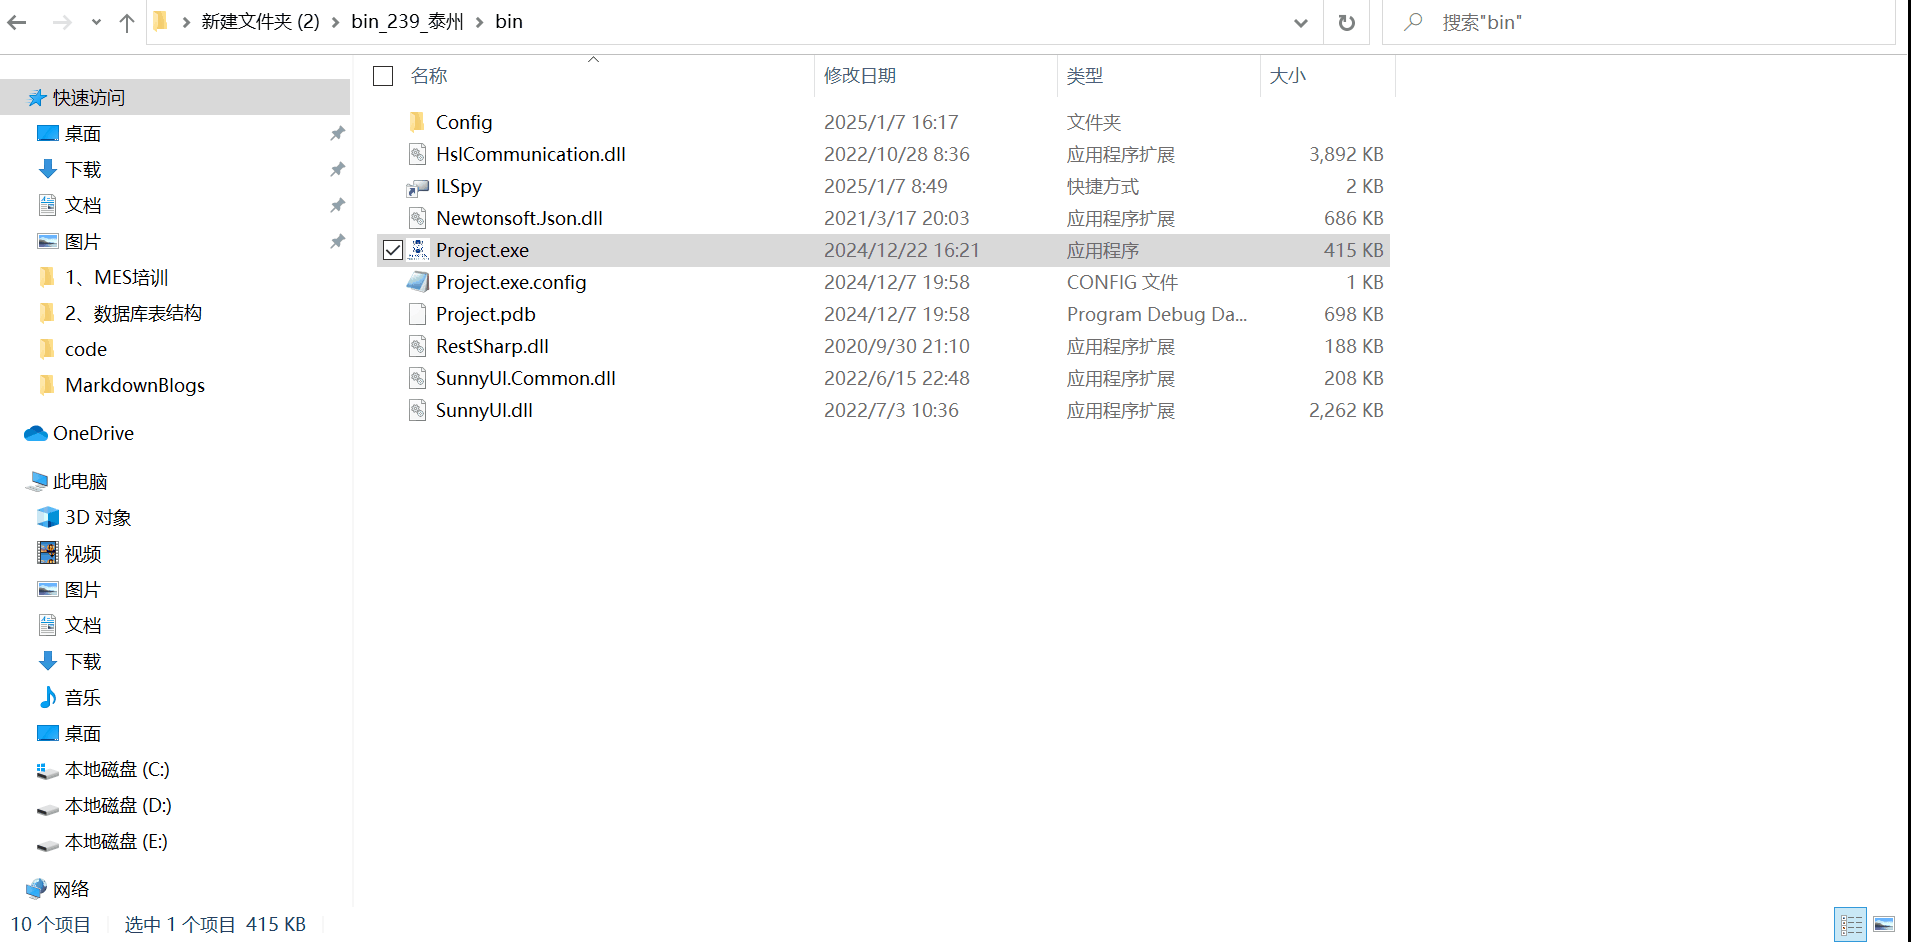The width and height of the screenshot is (1911, 942).
Task: Select the Project.exe application icon
Action: [418, 250]
